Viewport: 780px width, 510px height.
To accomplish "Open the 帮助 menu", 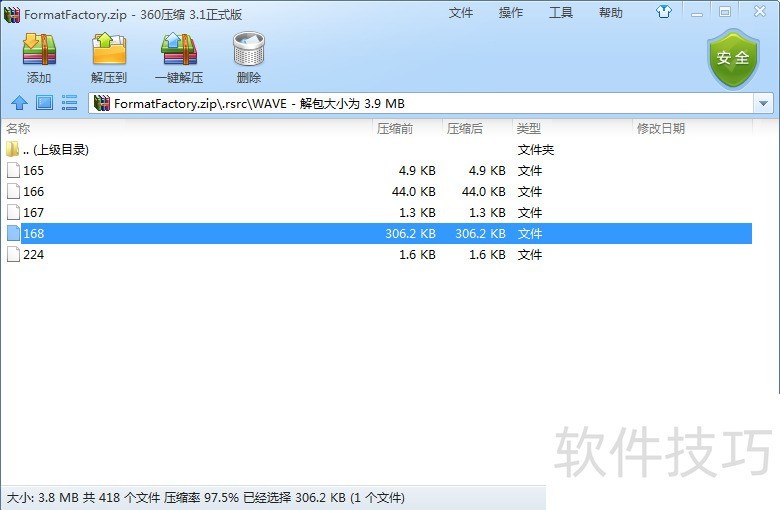I will (611, 12).
